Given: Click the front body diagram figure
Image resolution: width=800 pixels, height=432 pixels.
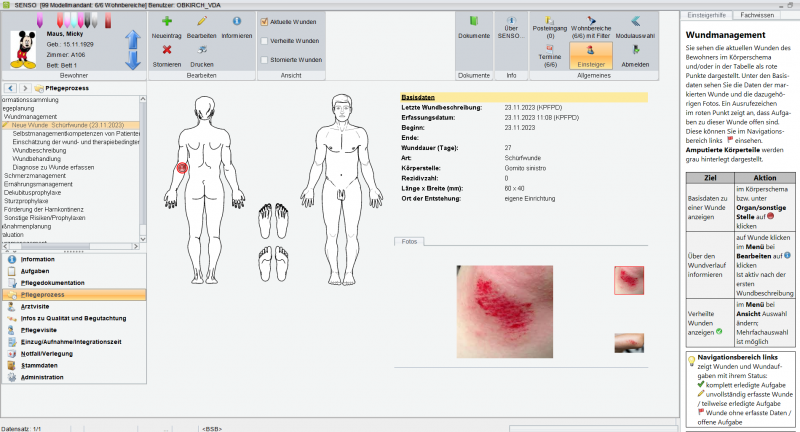Looking at the screenshot, I should (341, 189).
